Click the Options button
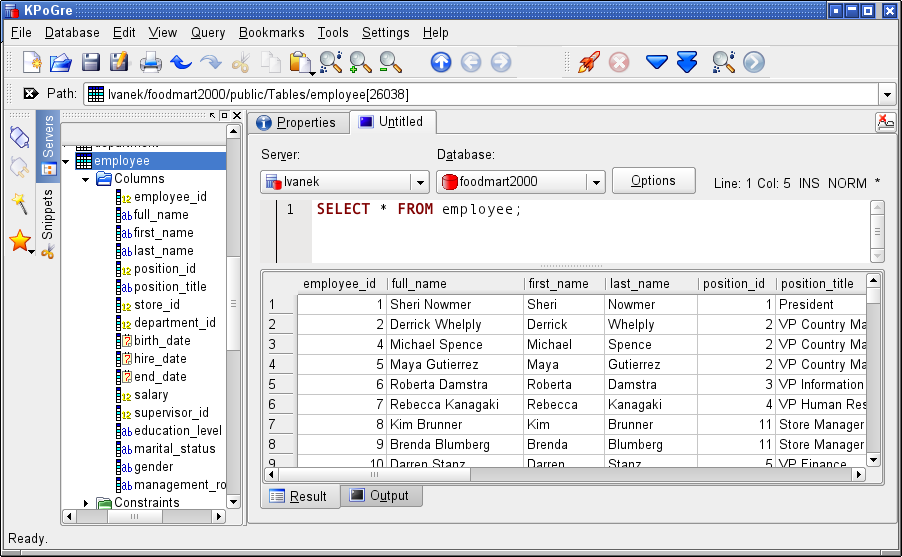 (x=653, y=181)
